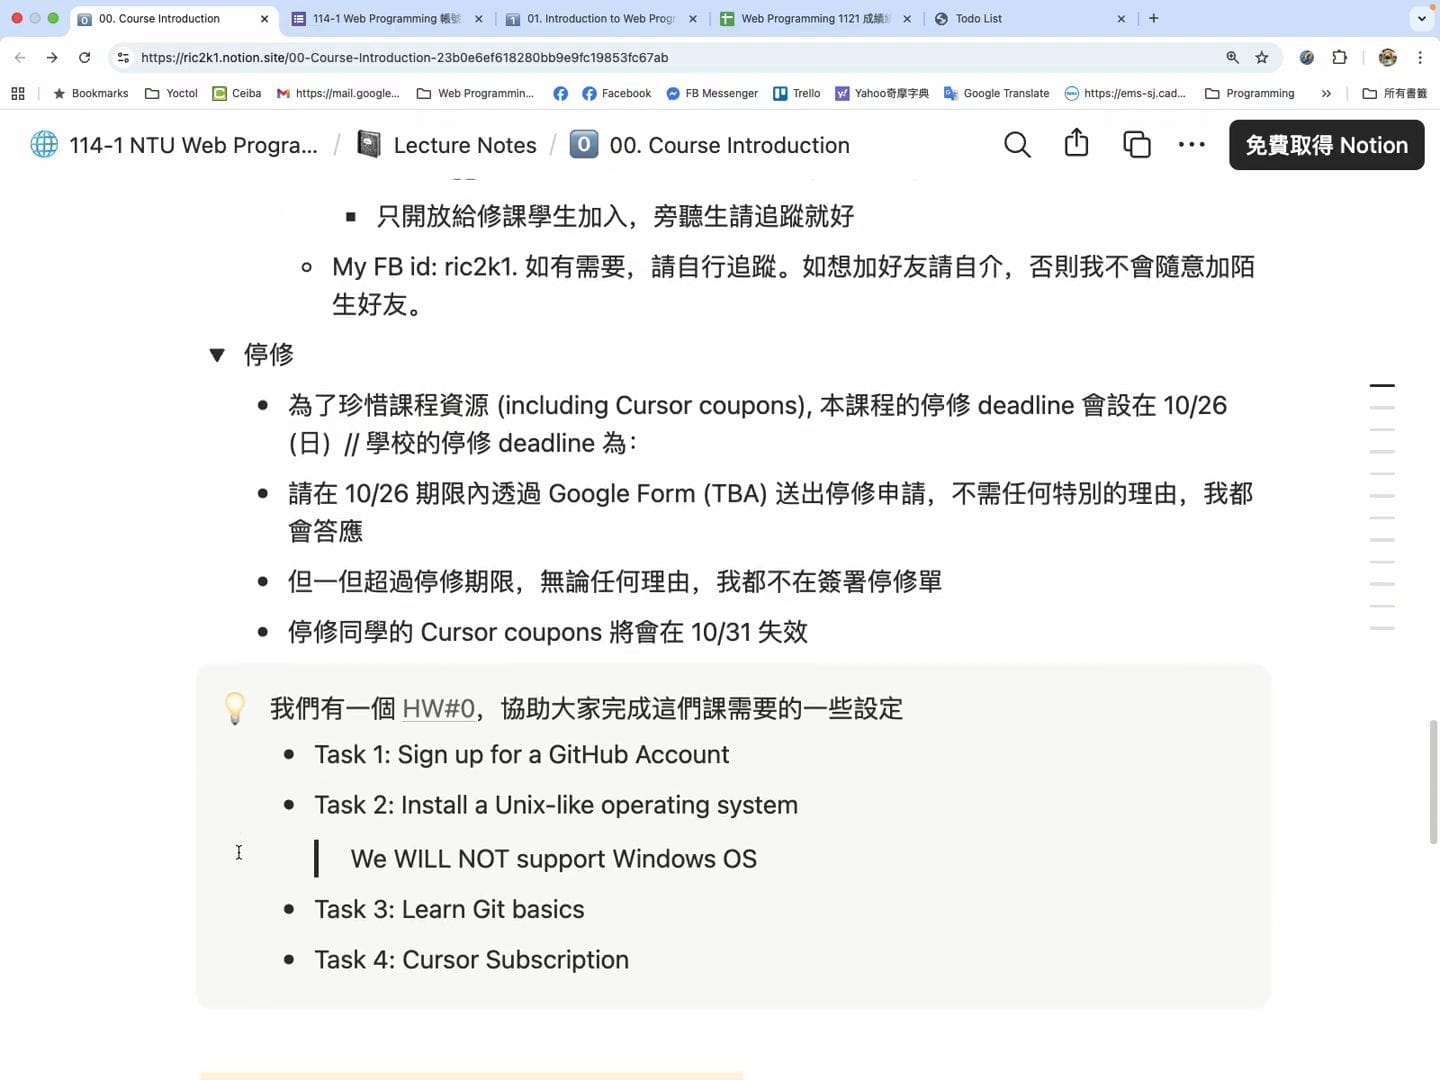
Task: Click the 免費取得 Notion button
Action: 1326,145
